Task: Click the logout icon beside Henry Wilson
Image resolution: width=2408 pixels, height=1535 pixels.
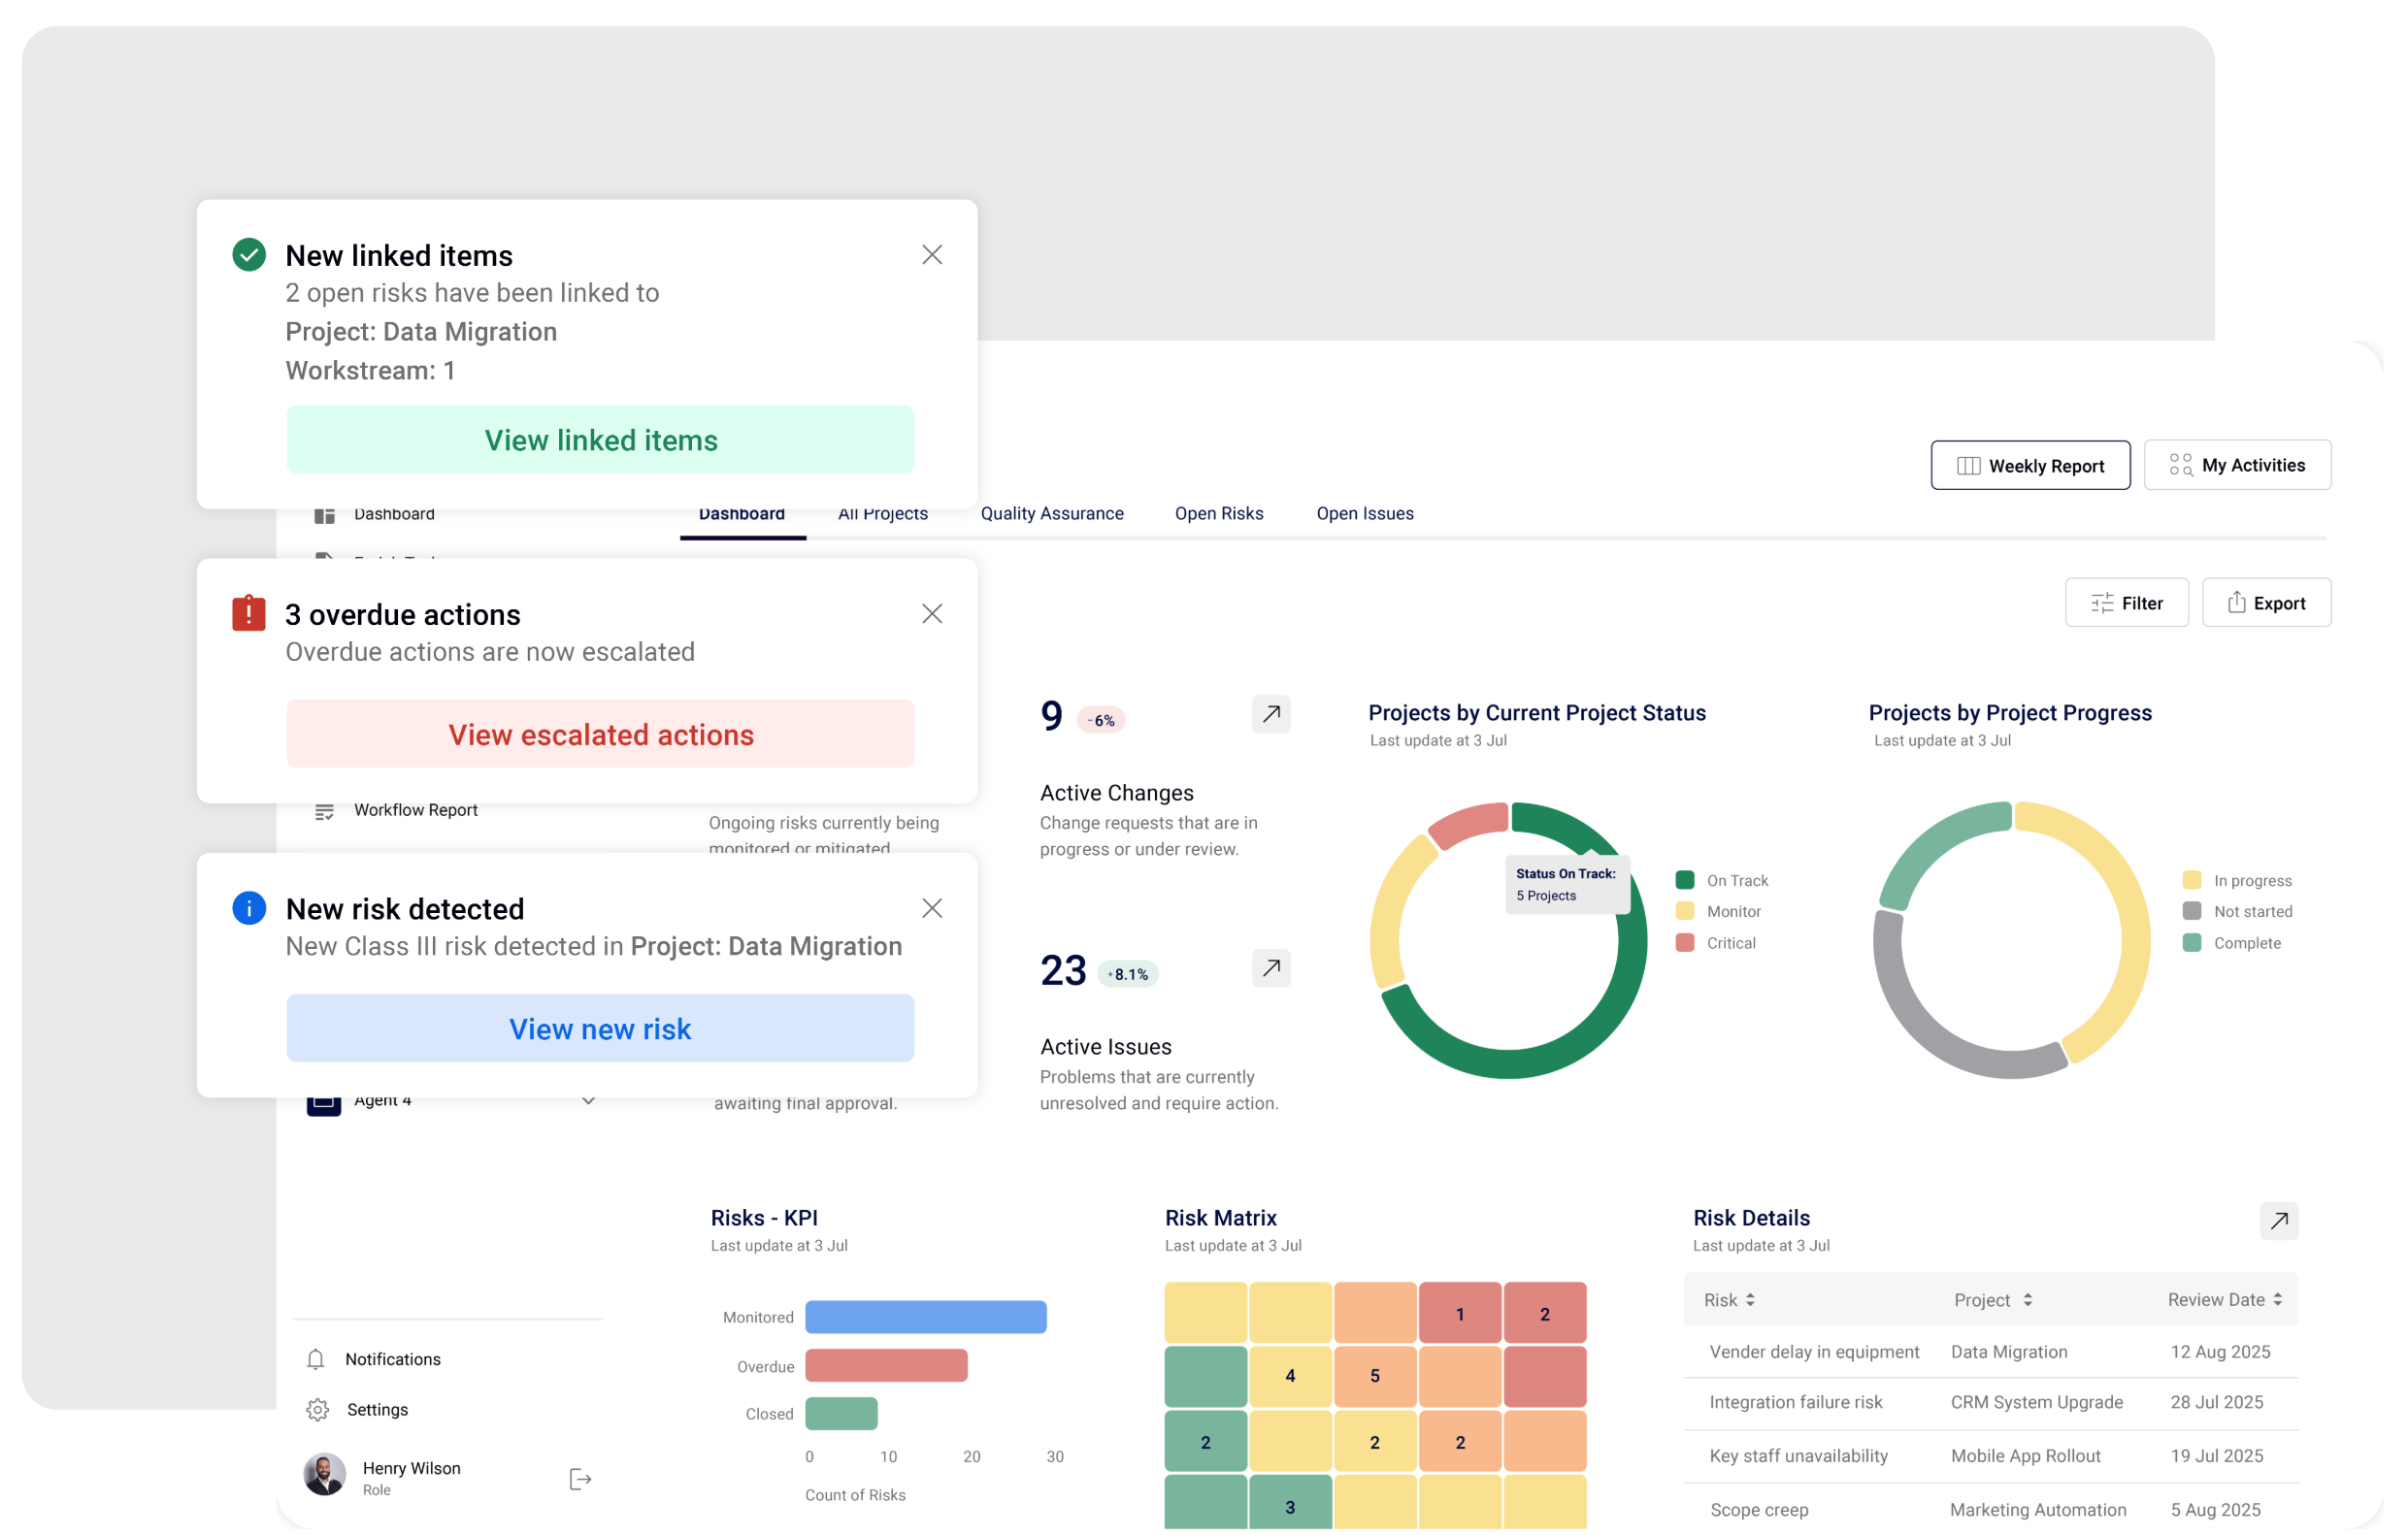Action: [x=580, y=1479]
